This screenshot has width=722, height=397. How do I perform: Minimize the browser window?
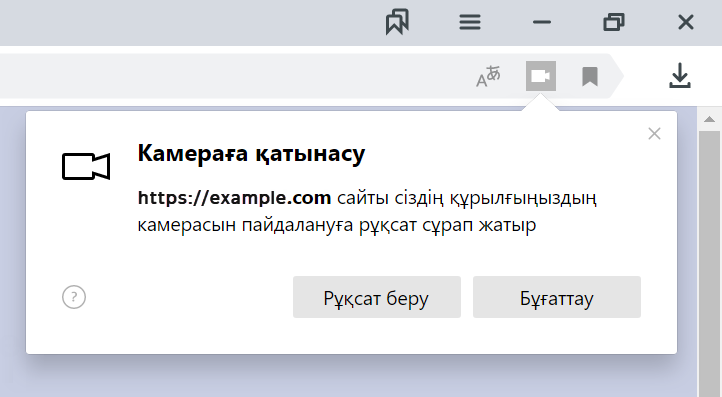(x=542, y=22)
